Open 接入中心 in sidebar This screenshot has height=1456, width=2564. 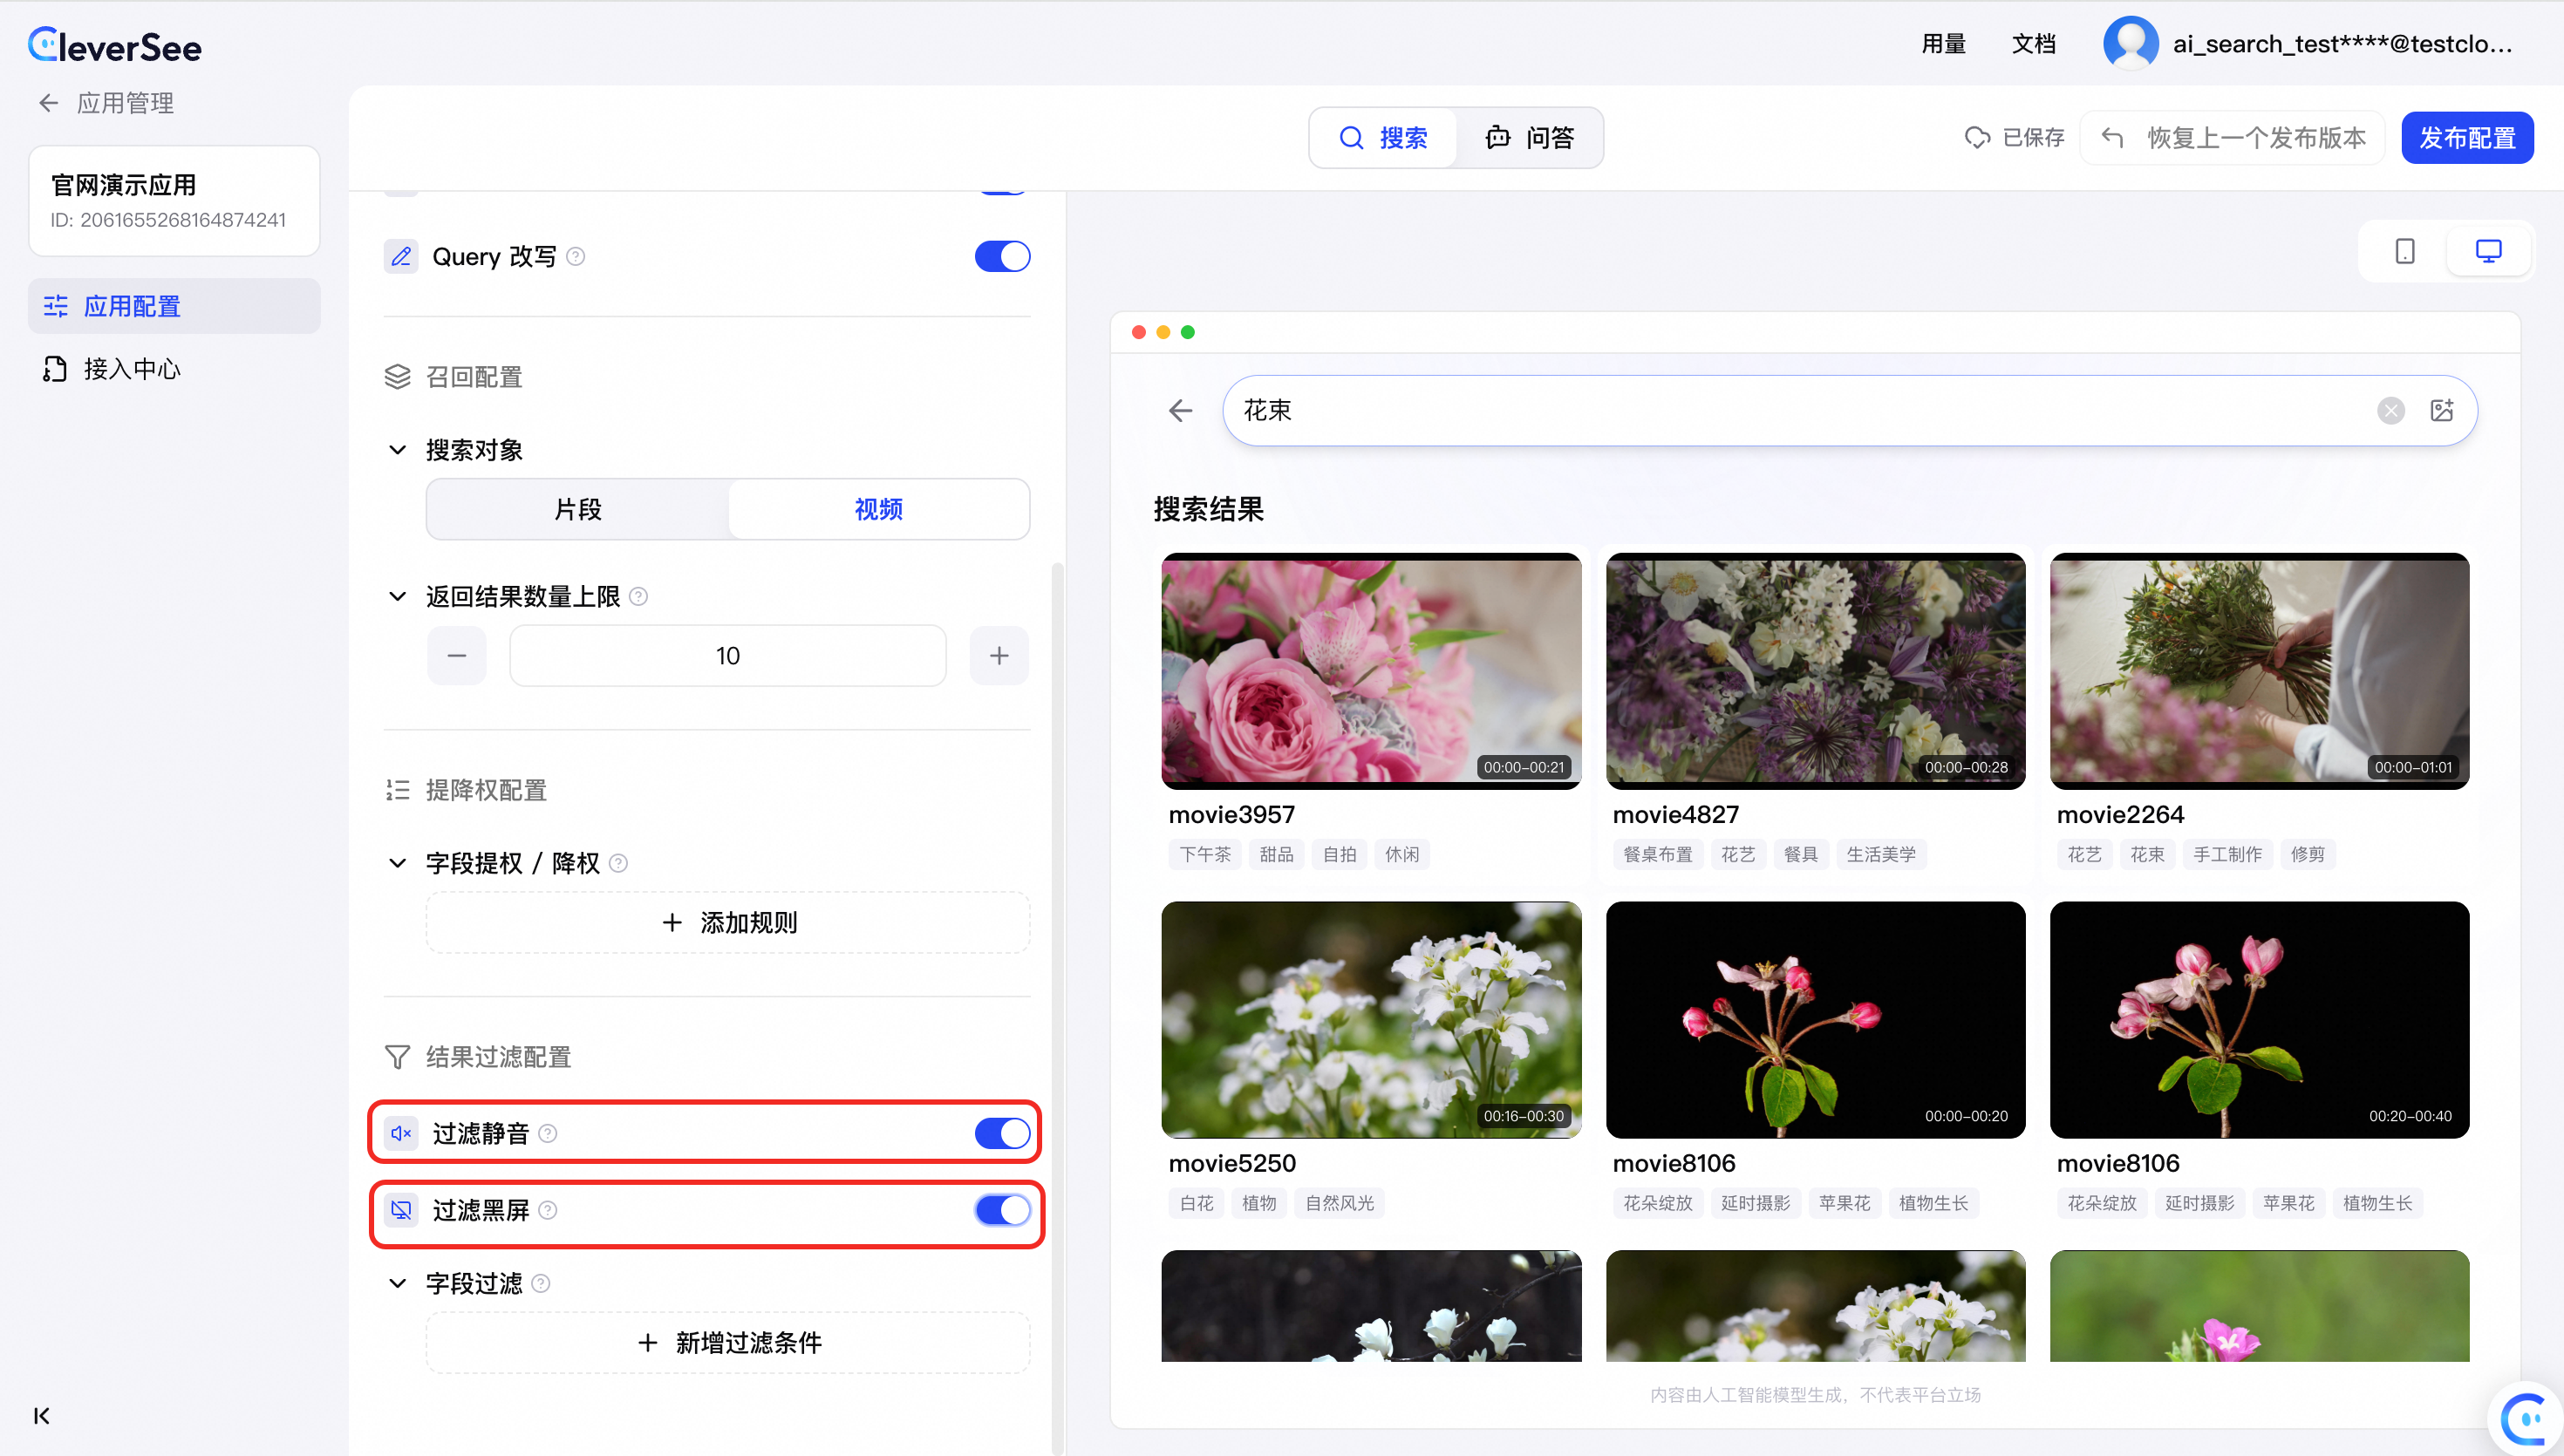point(174,369)
